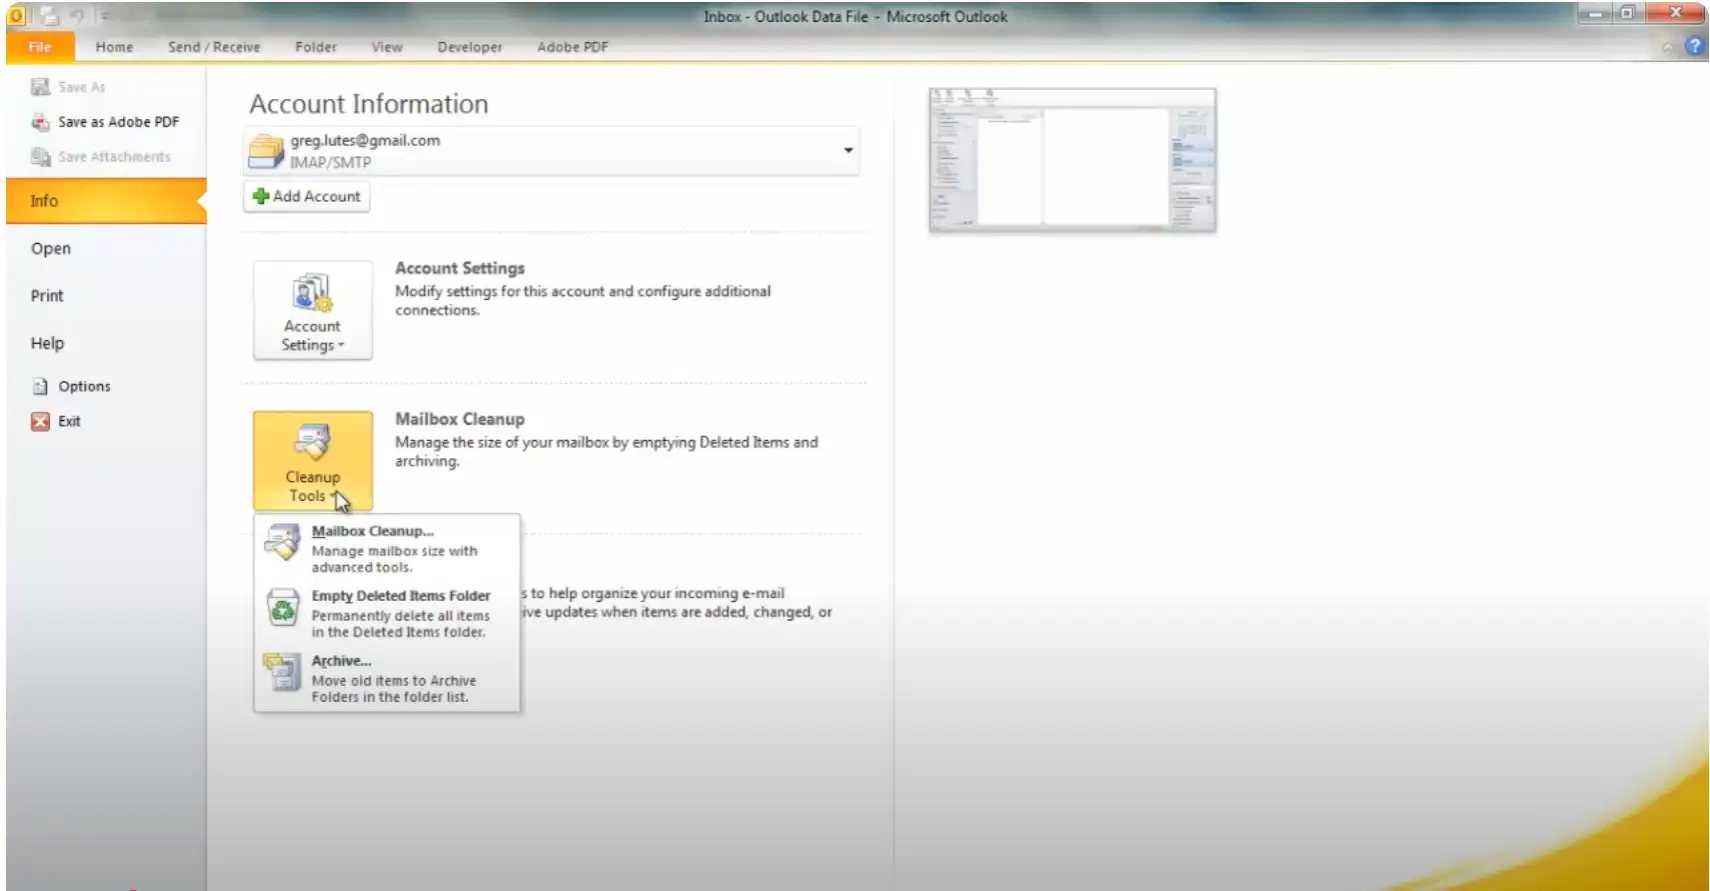This screenshot has width=1710, height=891.
Task: Click the green plus Add Account icon
Action: pyautogui.click(x=261, y=196)
